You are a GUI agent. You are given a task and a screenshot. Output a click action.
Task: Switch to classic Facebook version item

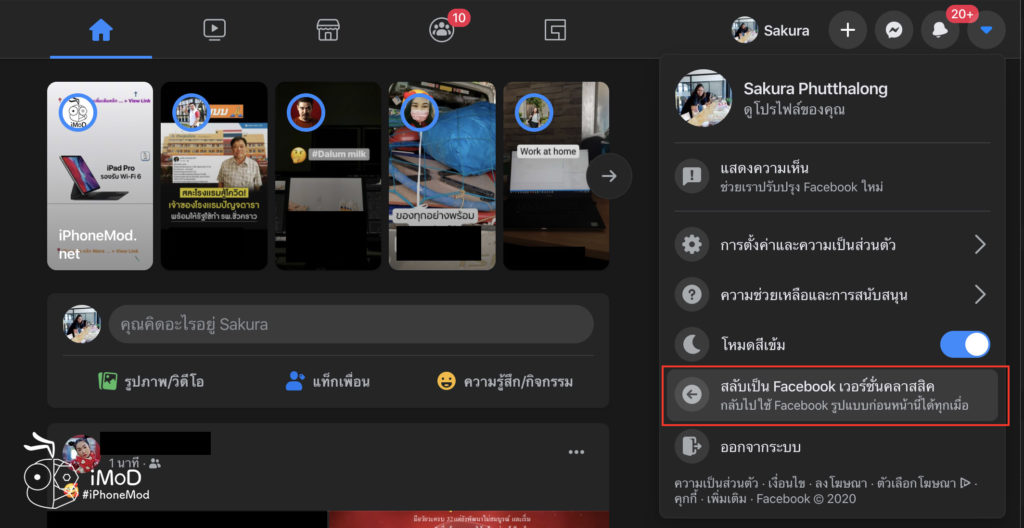832,395
